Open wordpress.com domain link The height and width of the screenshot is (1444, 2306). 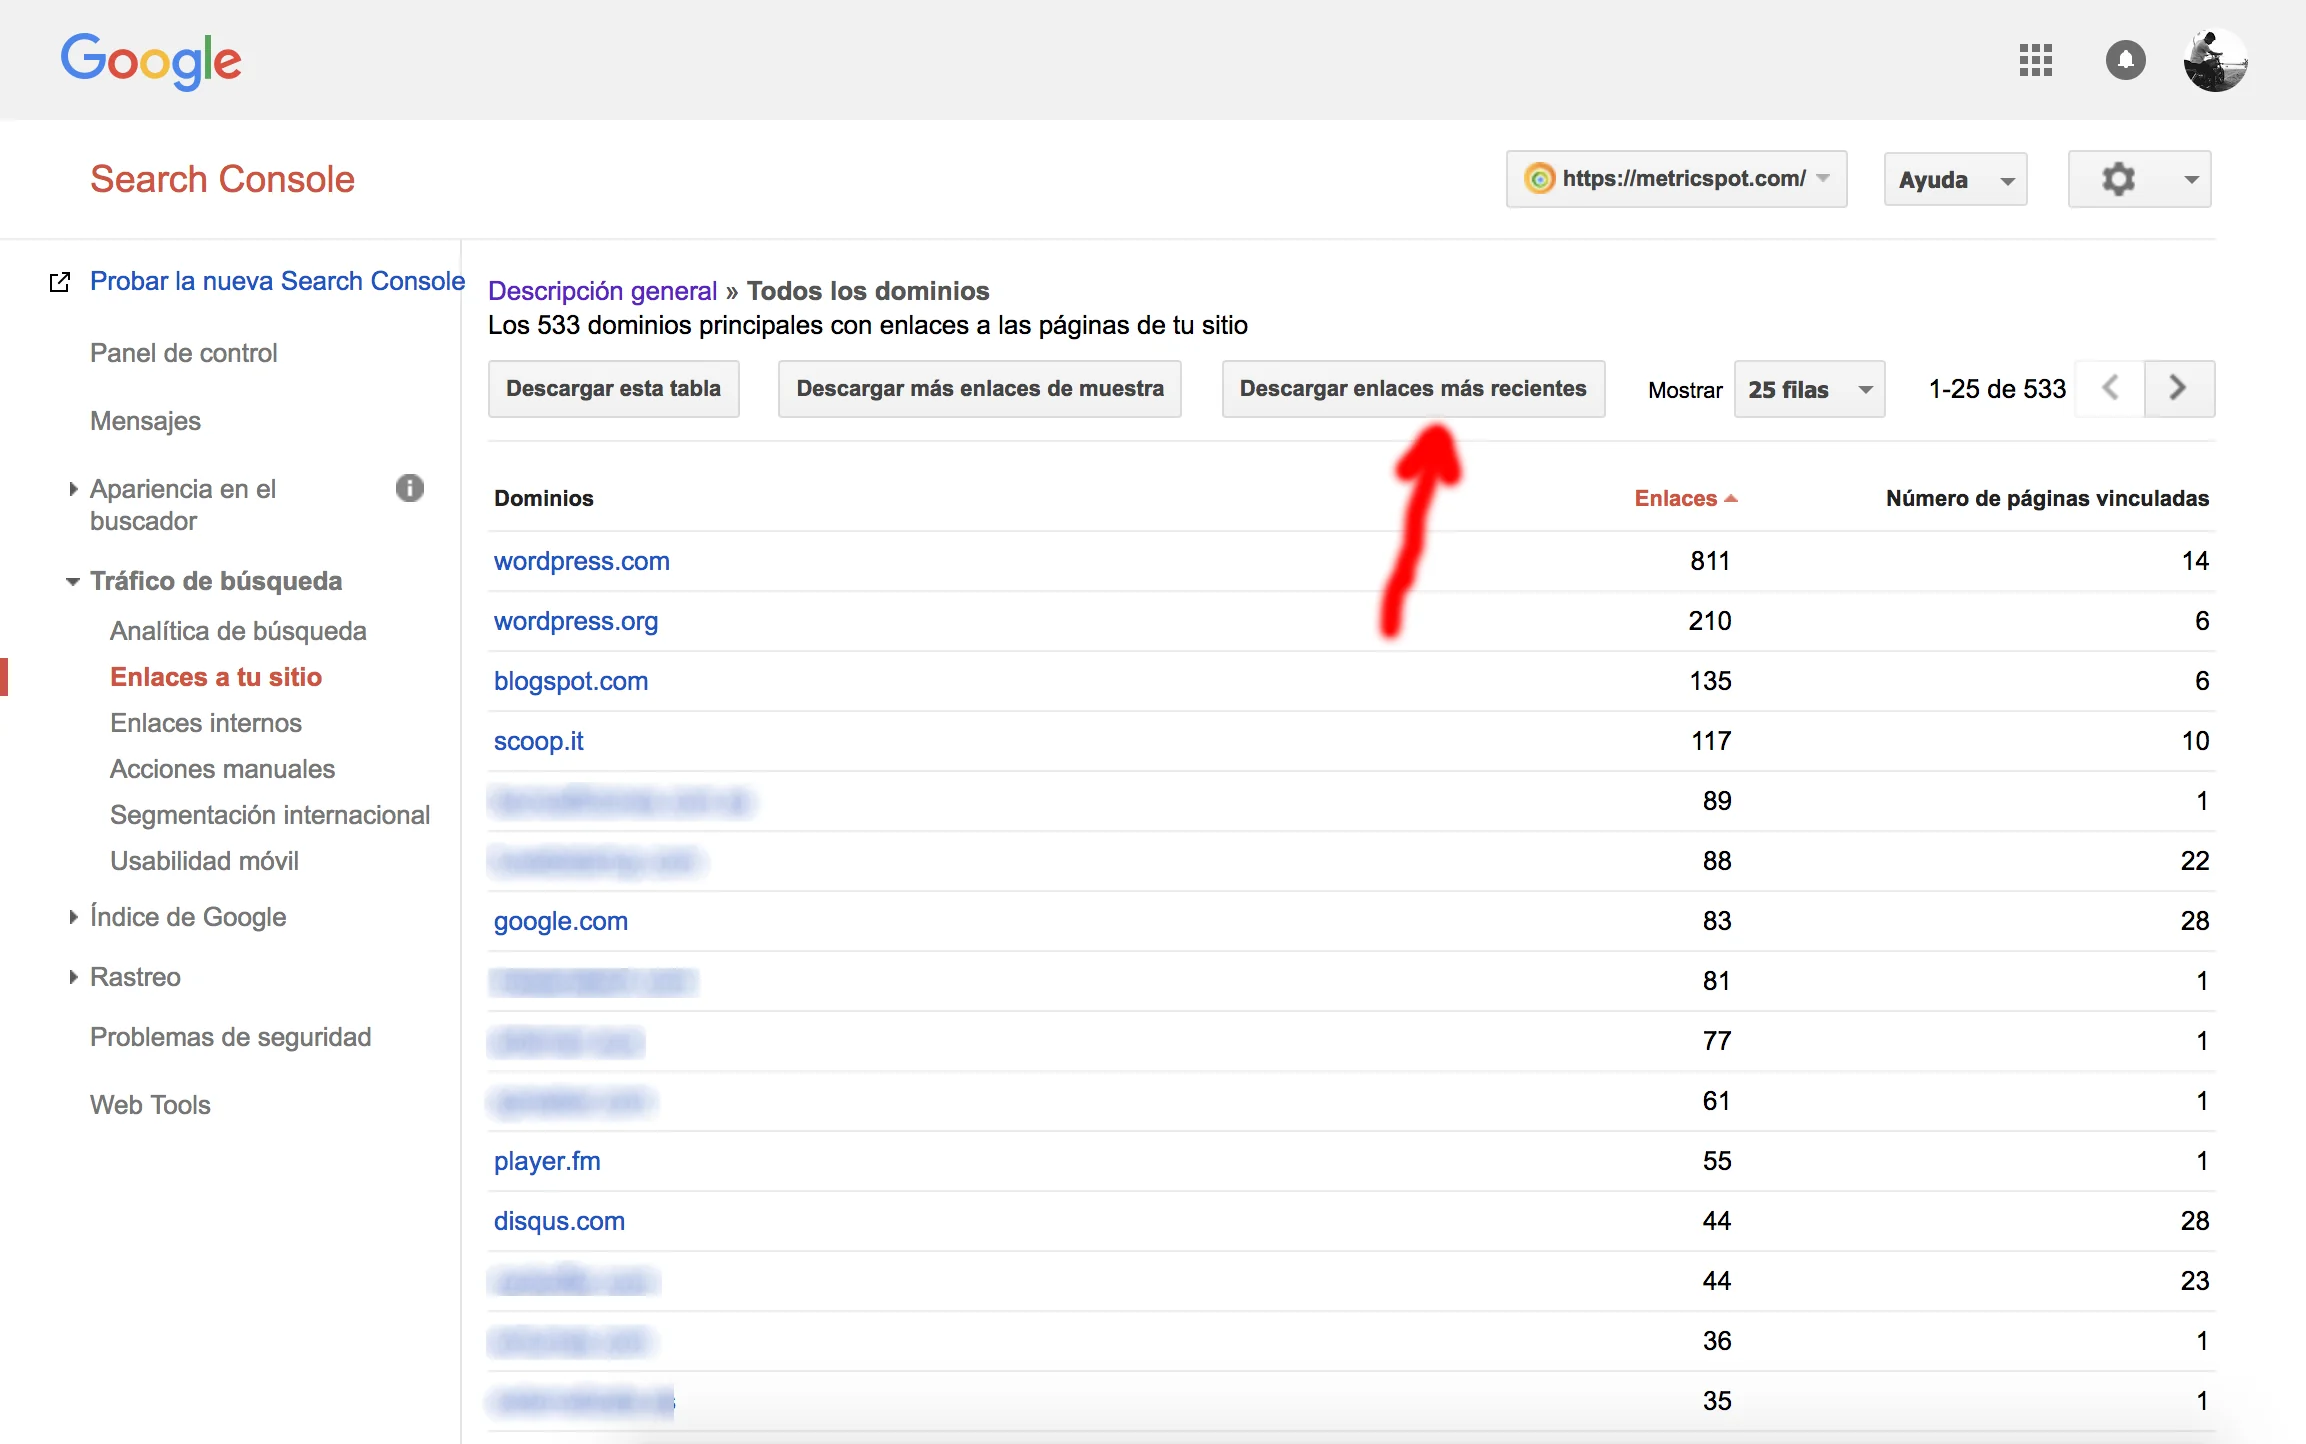[581, 561]
